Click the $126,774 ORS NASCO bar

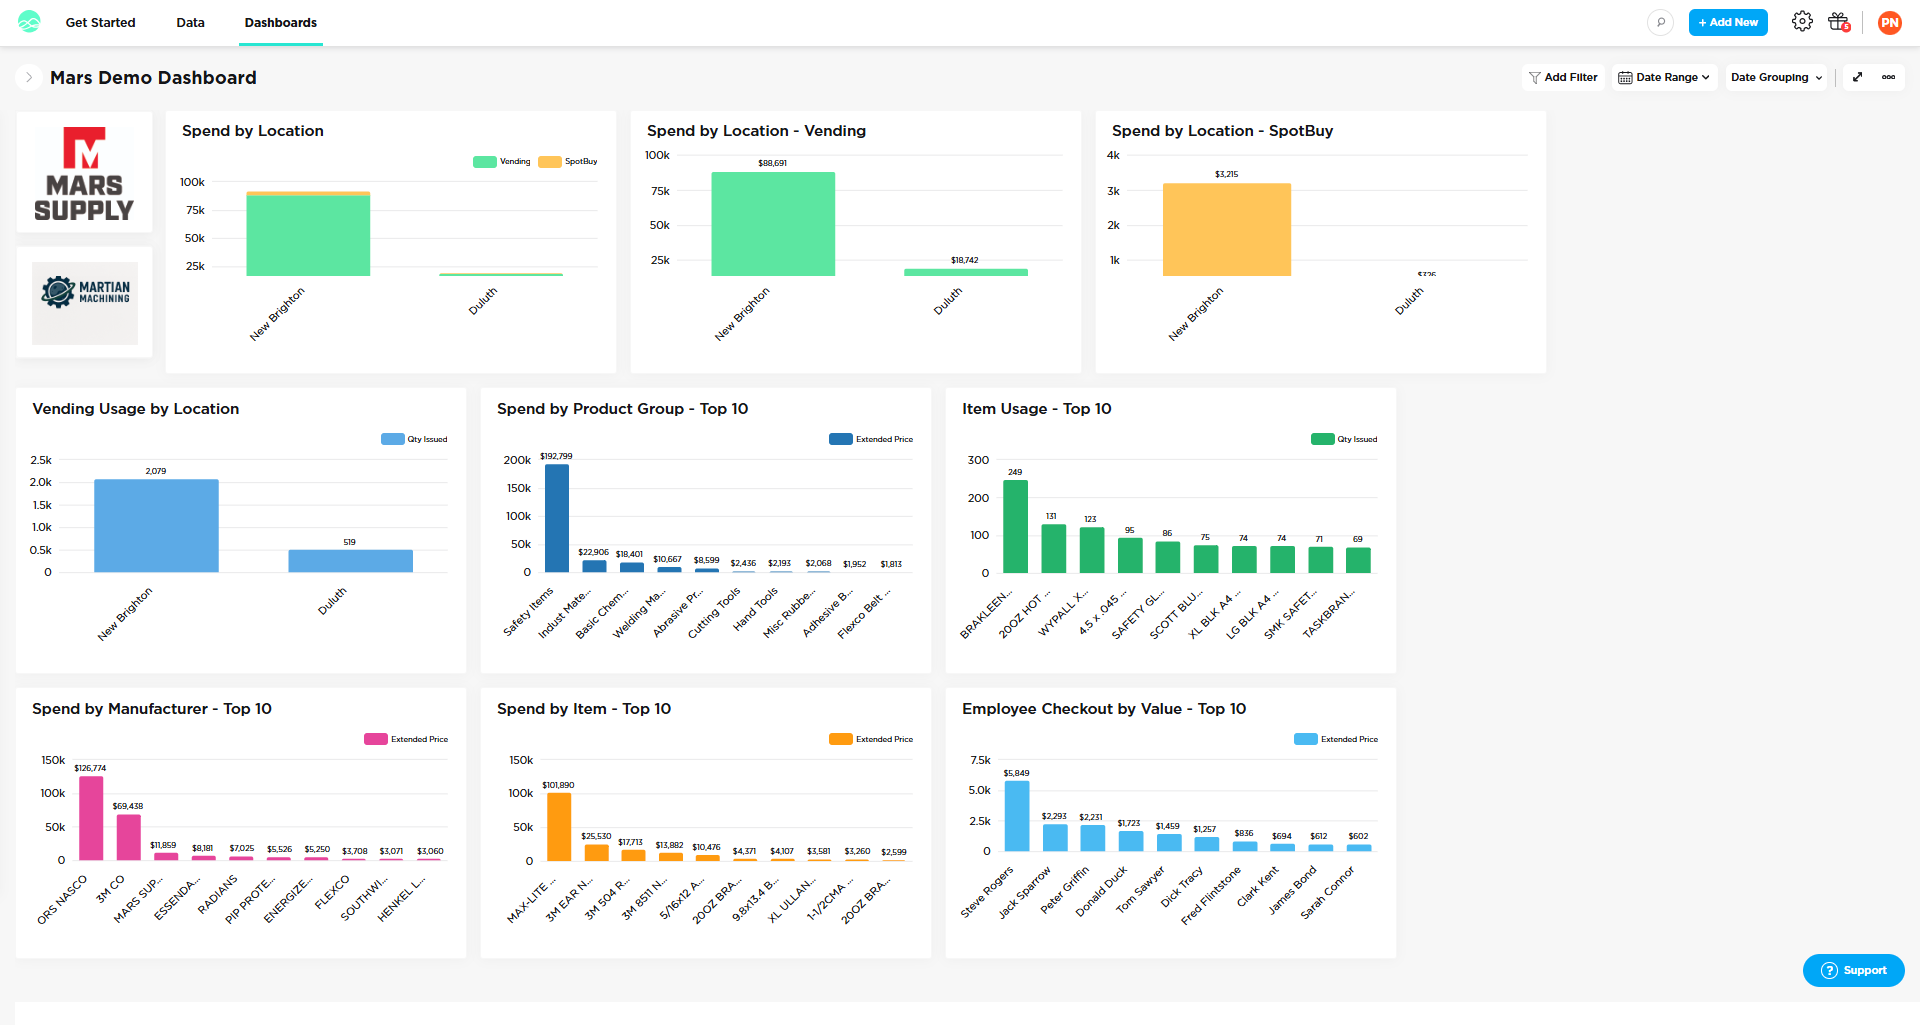(x=91, y=818)
